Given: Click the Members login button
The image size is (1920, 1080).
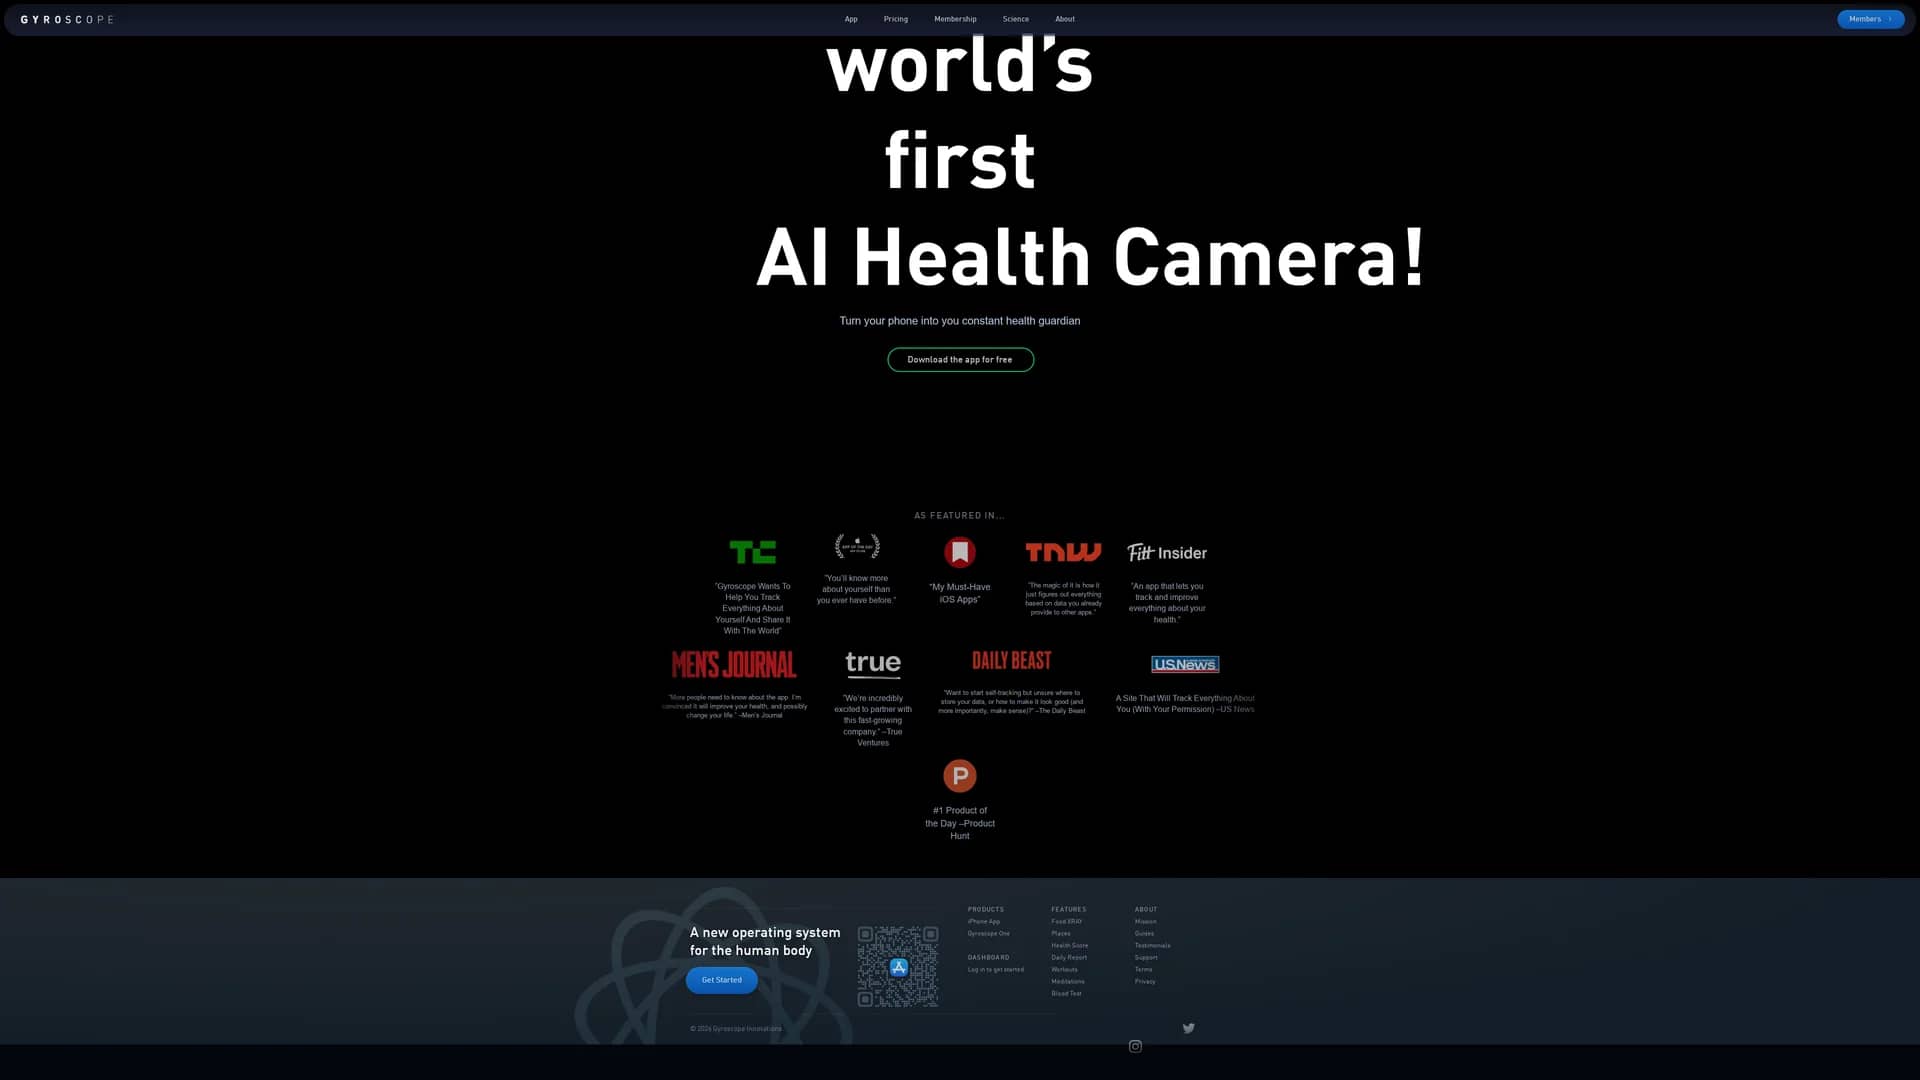Looking at the screenshot, I should tap(1870, 19).
